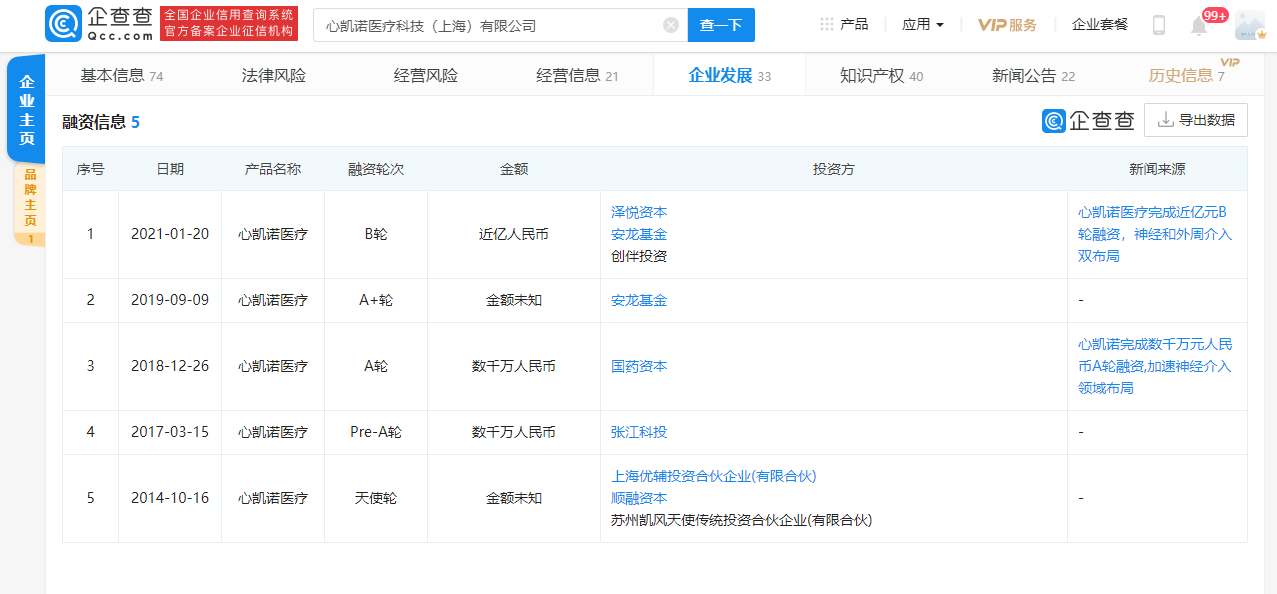Click date 2017-03-15 cell
The image size is (1277, 594).
170,432
